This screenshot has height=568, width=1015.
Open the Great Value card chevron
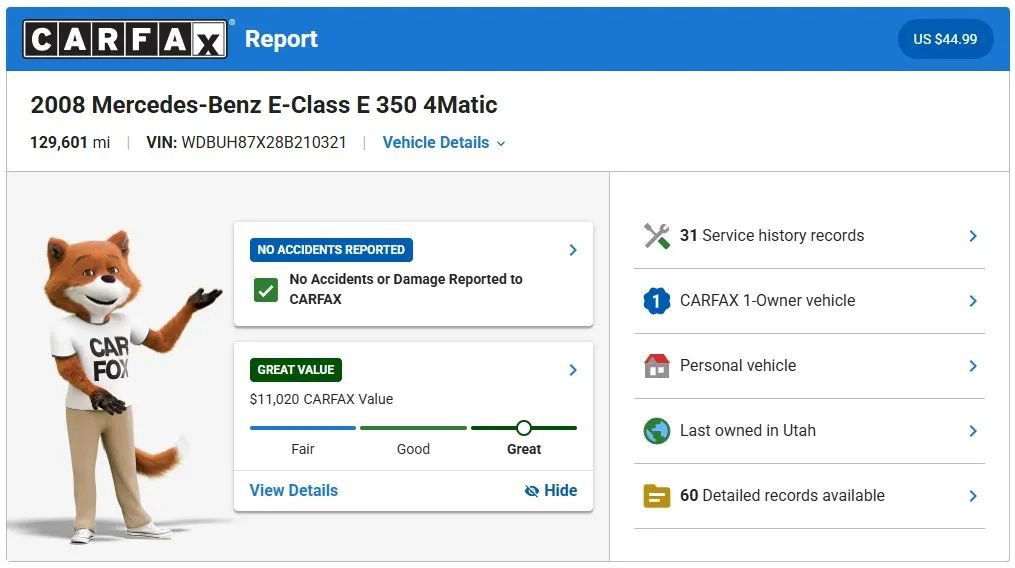click(573, 370)
